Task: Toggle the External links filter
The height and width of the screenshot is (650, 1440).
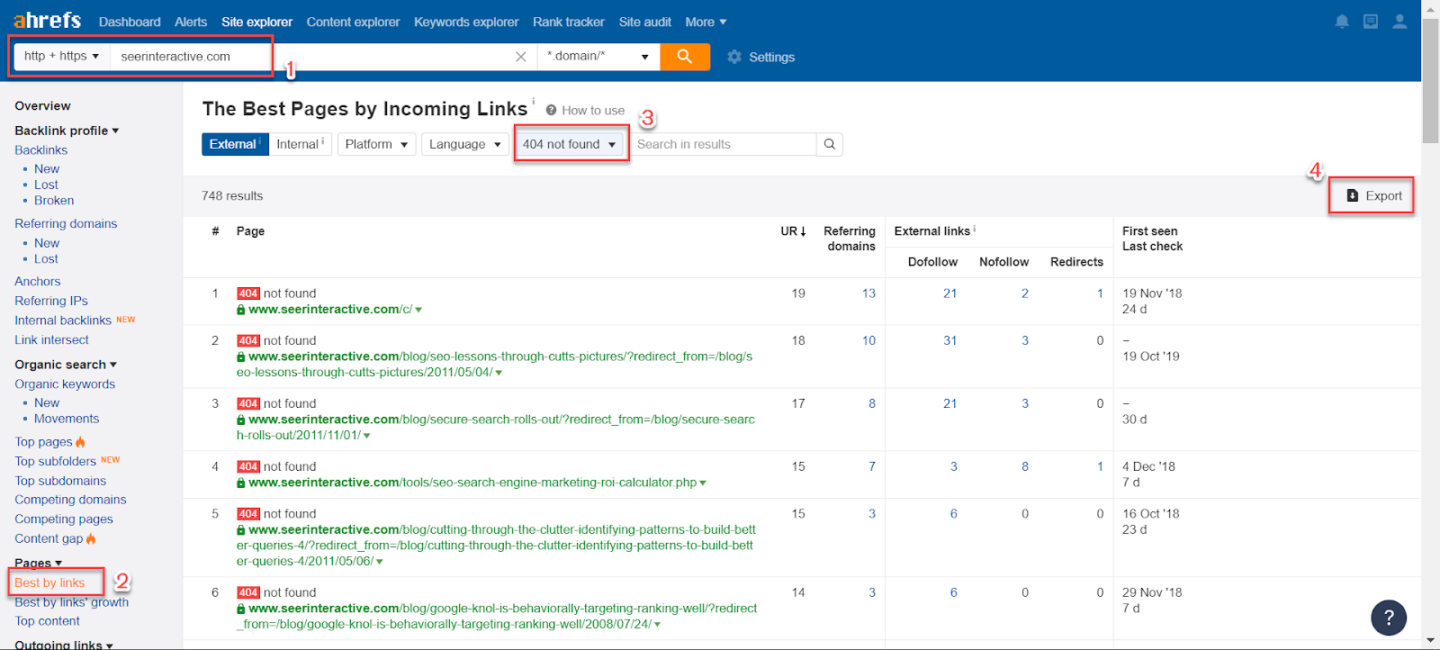Action: click(233, 144)
